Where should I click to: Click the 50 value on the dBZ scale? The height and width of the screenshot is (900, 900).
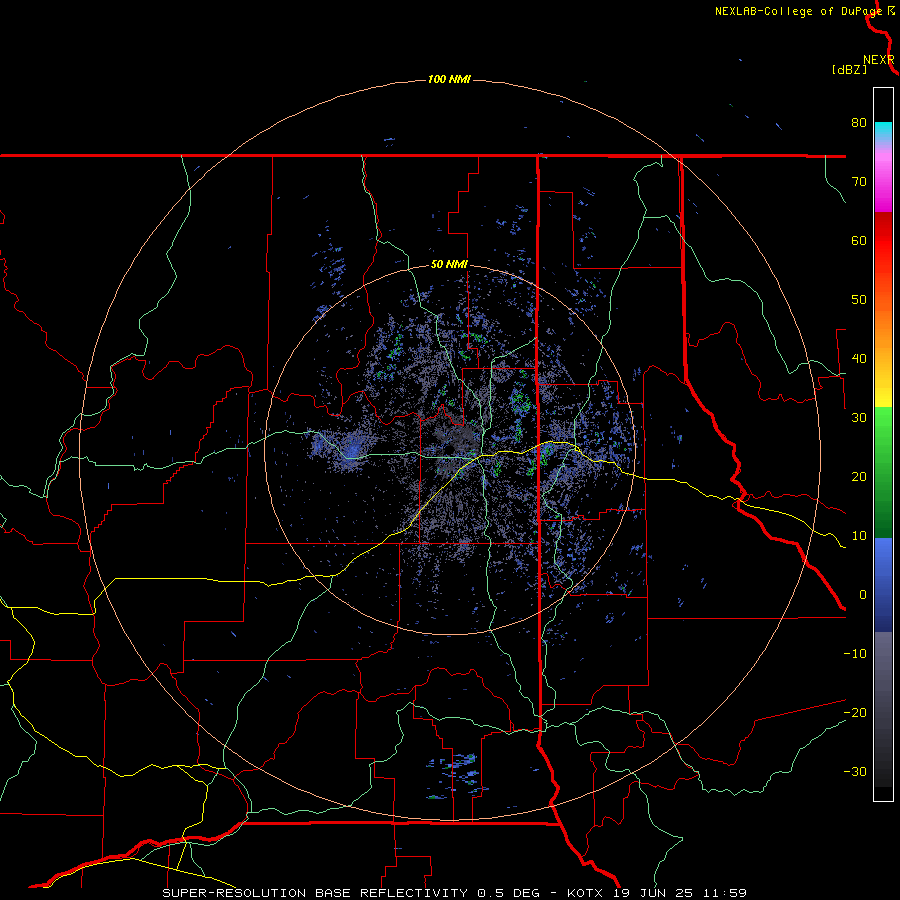tap(859, 300)
